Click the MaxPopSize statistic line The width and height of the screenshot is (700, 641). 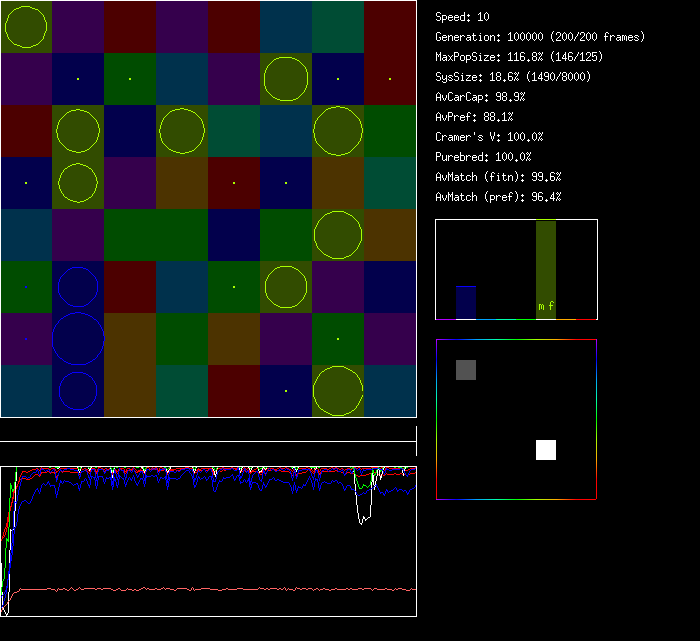[519, 57]
